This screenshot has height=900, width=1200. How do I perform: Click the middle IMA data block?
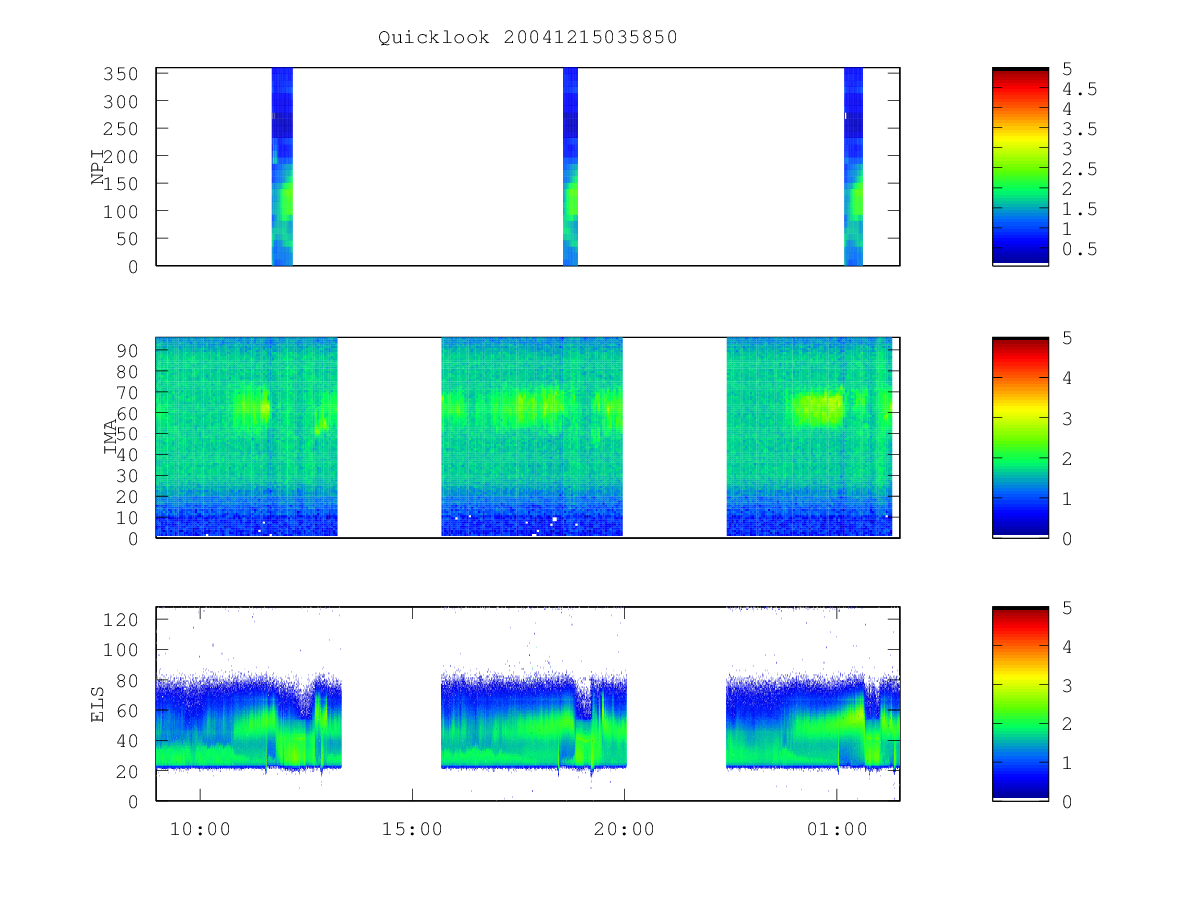(532, 437)
